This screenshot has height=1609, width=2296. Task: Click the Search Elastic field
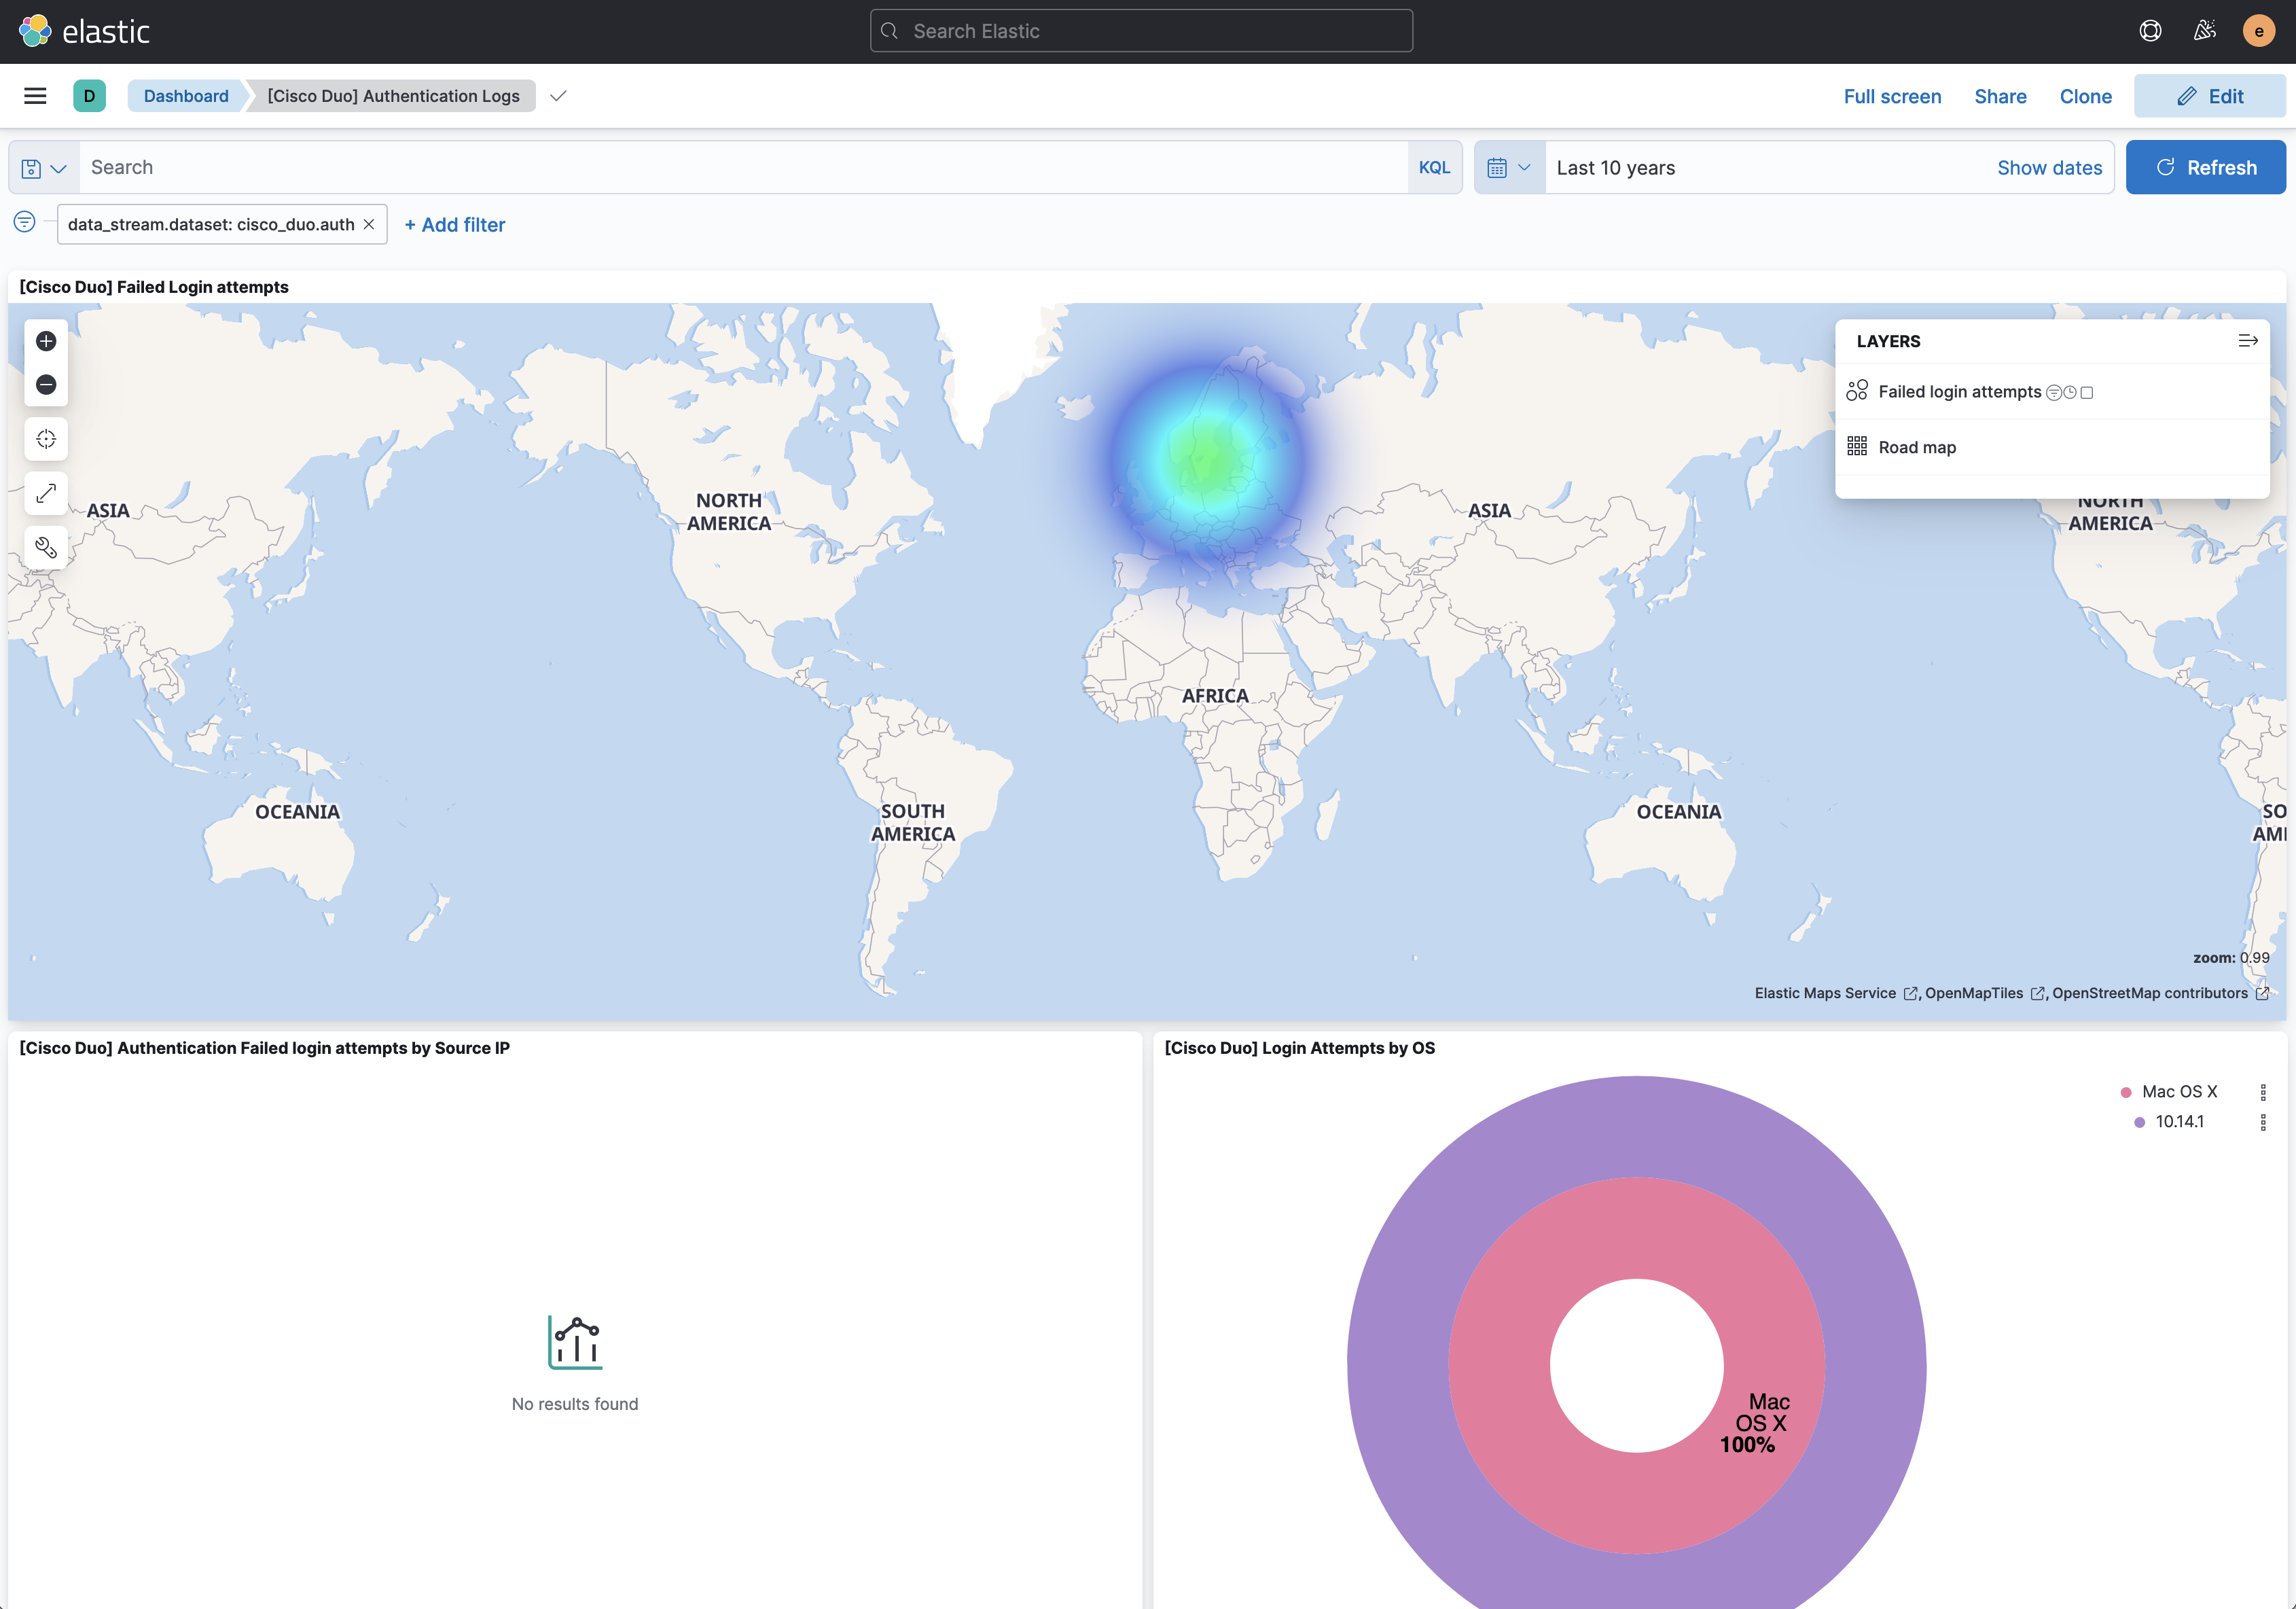pyautogui.click(x=1141, y=31)
